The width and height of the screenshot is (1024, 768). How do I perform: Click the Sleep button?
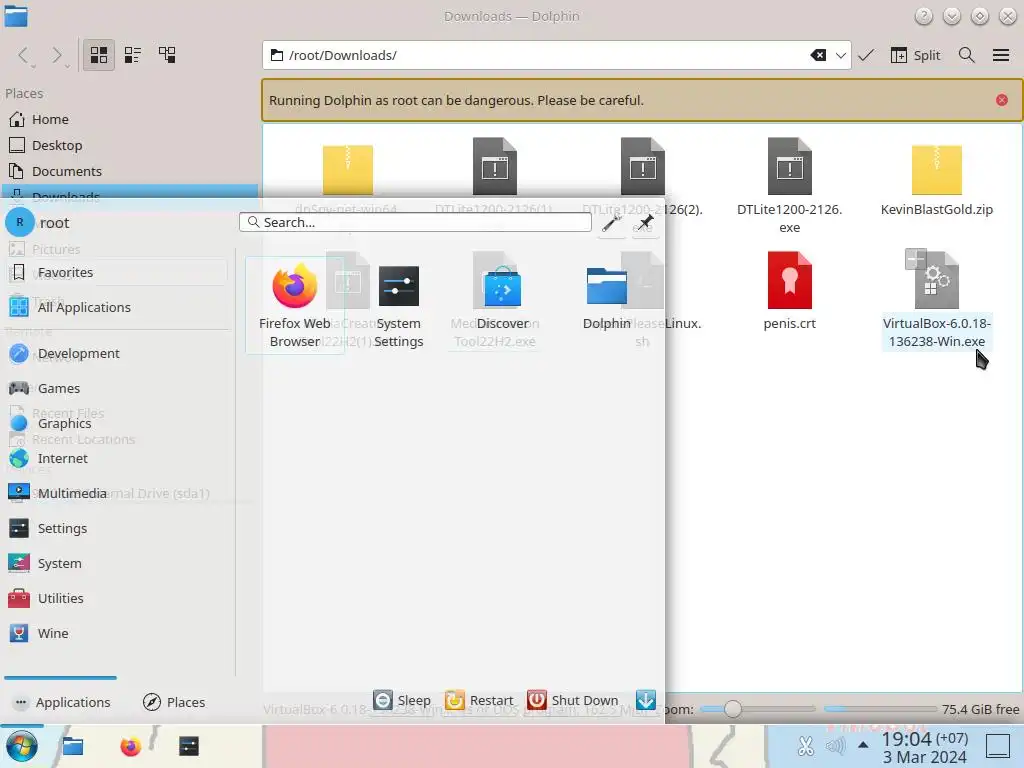pos(402,700)
